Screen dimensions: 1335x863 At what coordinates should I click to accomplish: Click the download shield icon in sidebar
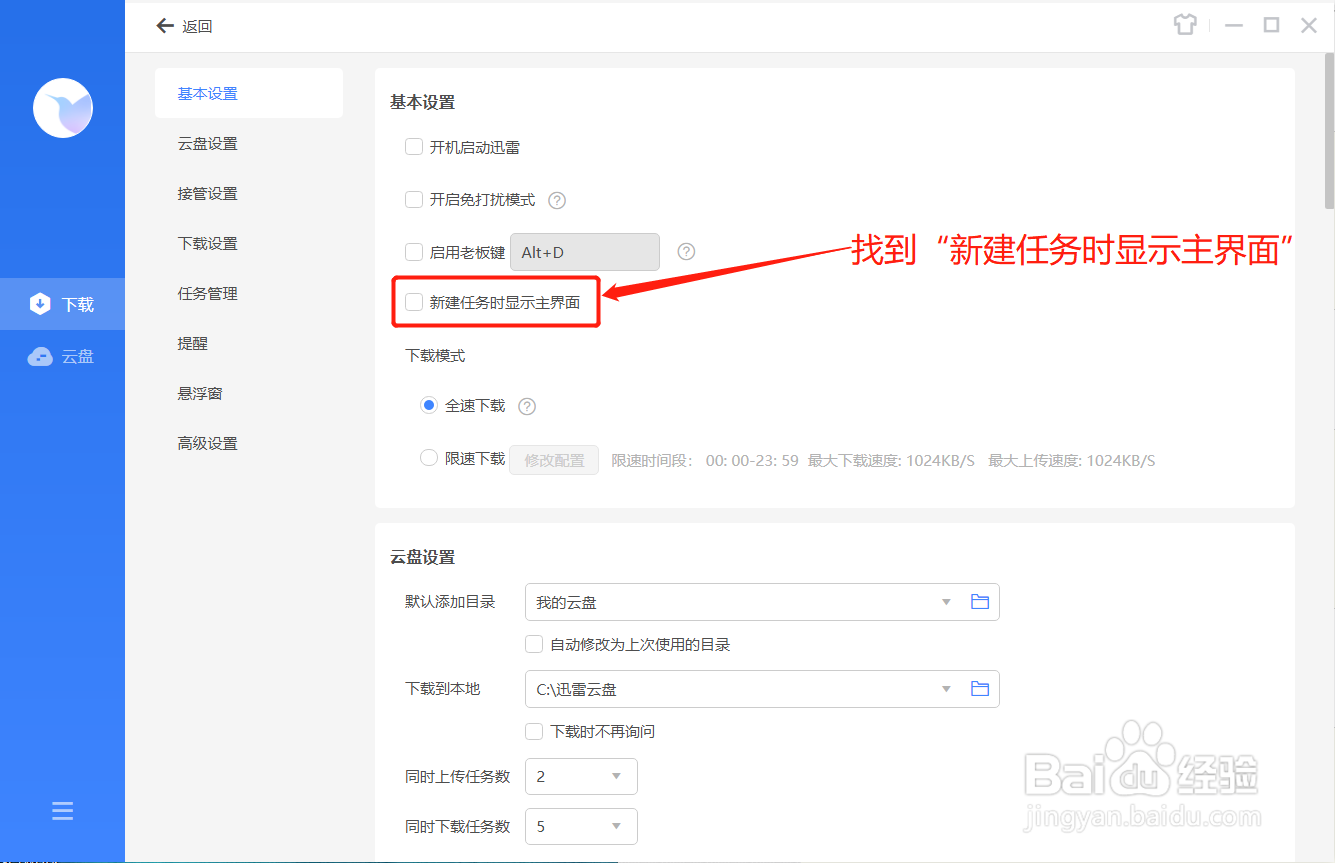(x=40, y=304)
